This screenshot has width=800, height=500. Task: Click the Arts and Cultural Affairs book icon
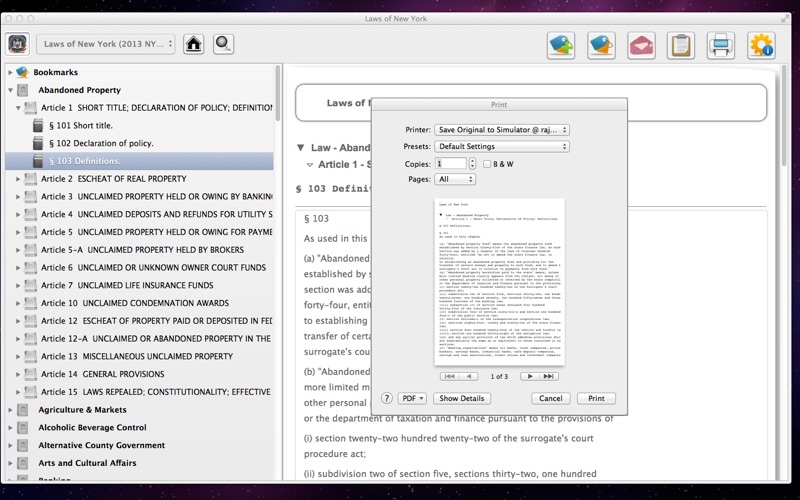[22, 463]
